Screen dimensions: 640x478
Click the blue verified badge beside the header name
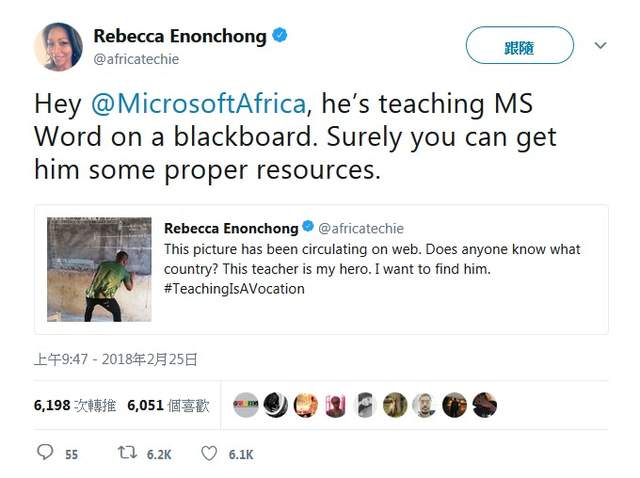pos(281,36)
